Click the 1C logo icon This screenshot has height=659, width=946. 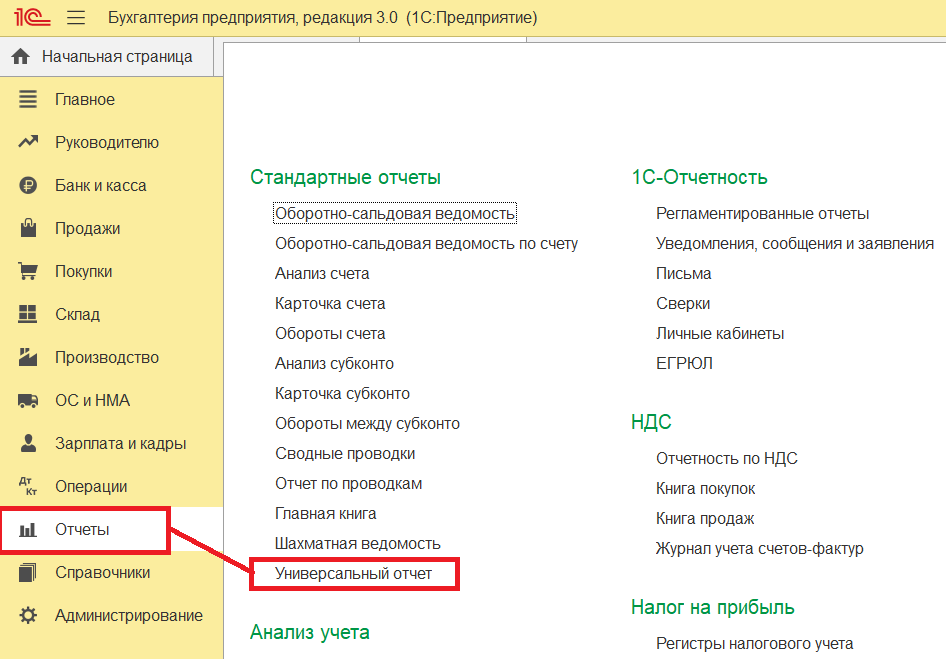32,17
